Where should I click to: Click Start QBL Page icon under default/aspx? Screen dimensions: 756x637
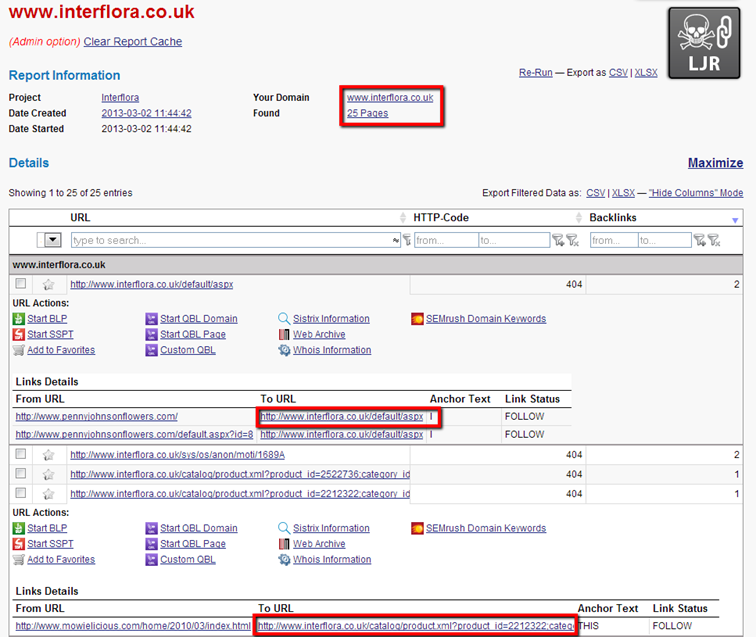coord(151,334)
